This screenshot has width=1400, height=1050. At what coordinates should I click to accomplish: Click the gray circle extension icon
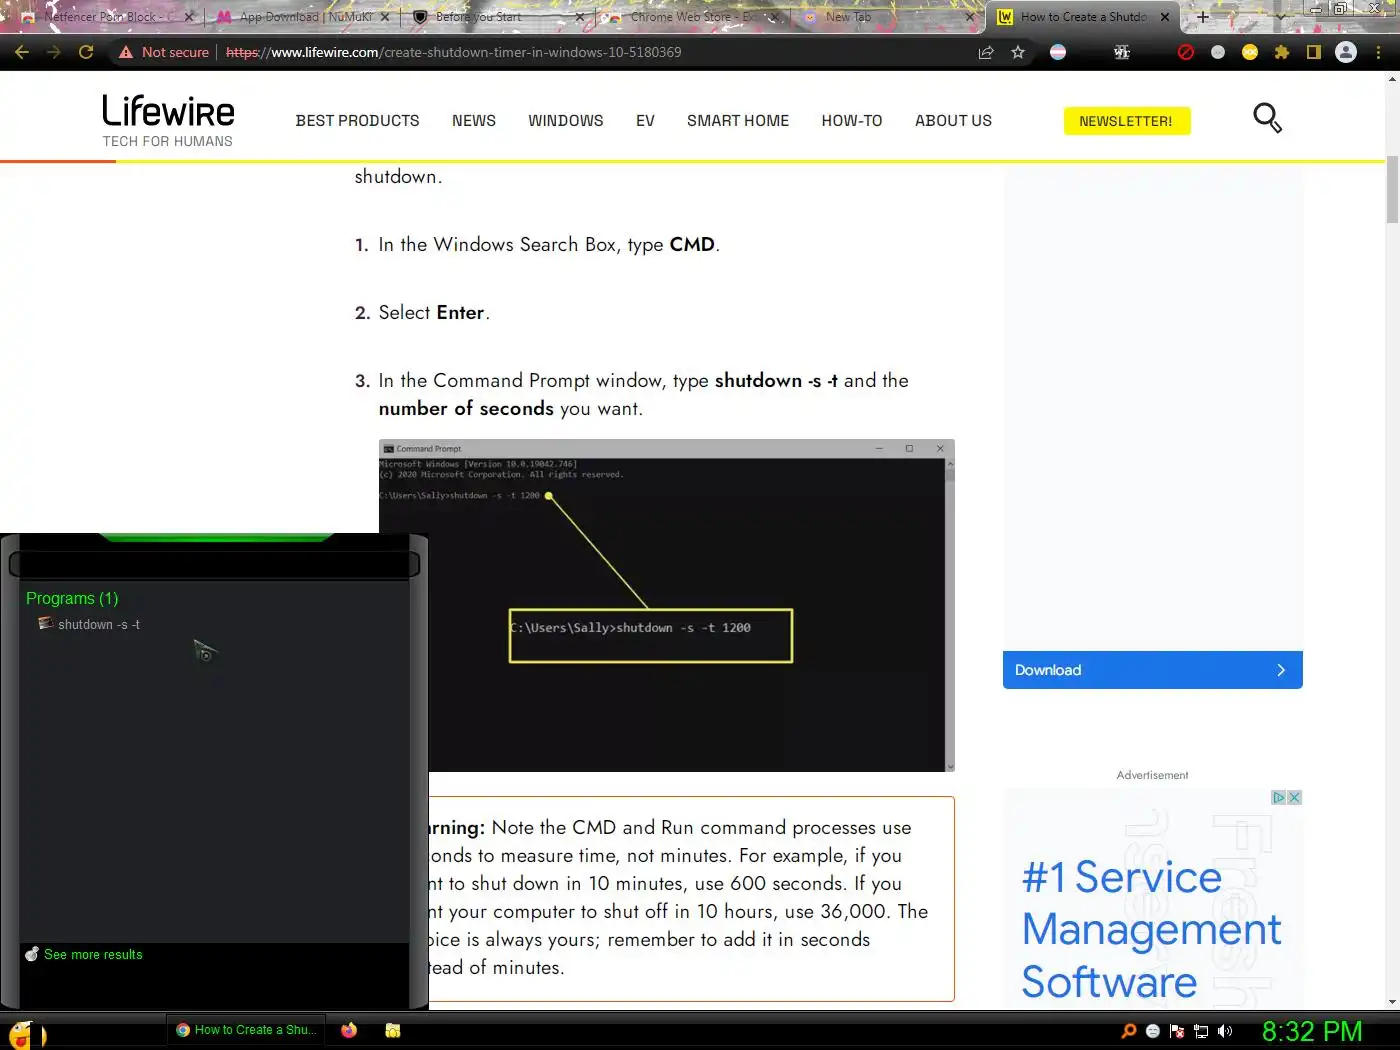[x=1218, y=52]
